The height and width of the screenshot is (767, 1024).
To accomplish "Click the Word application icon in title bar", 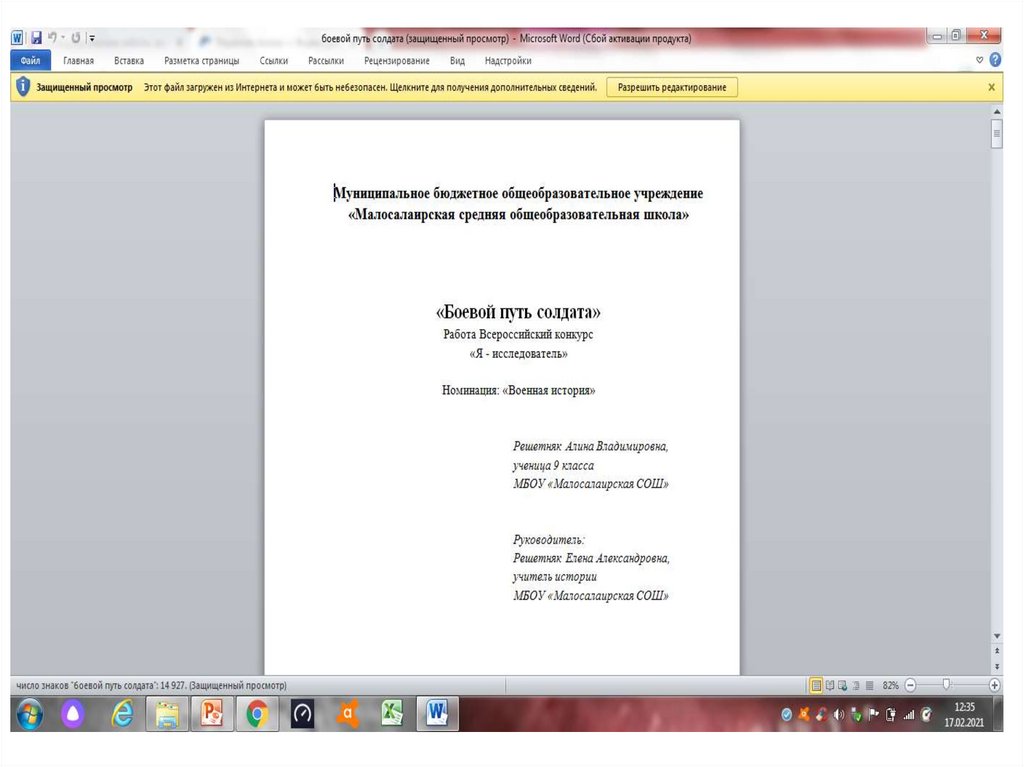I will point(17,38).
